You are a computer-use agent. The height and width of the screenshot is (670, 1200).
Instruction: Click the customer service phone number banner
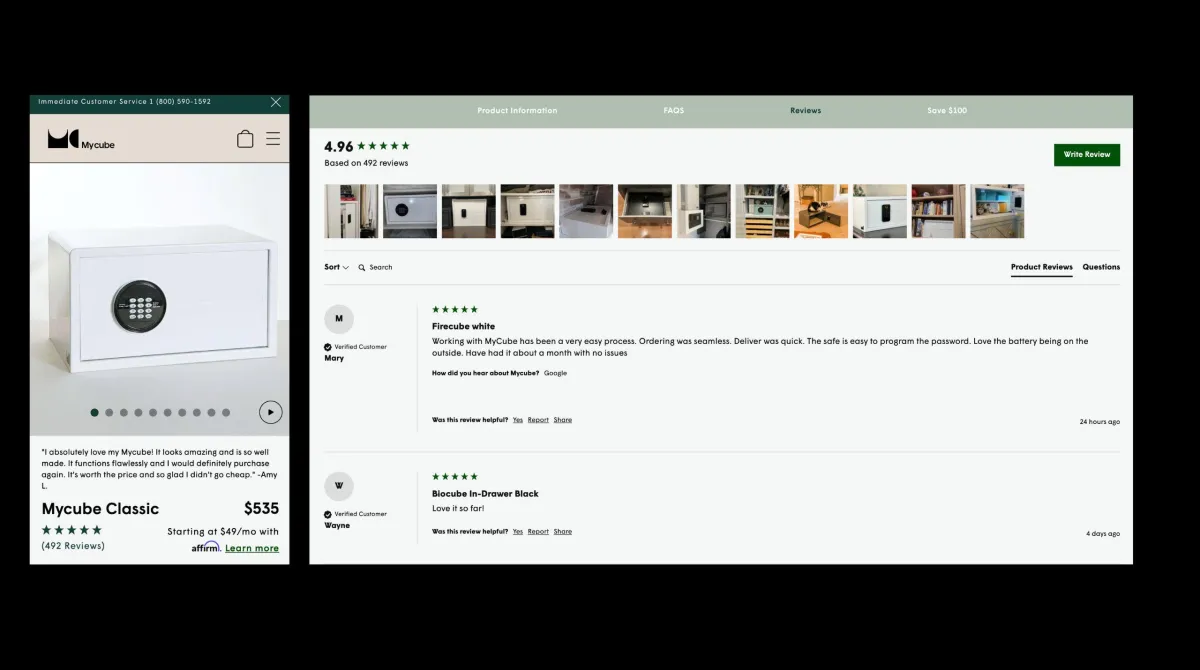(124, 102)
